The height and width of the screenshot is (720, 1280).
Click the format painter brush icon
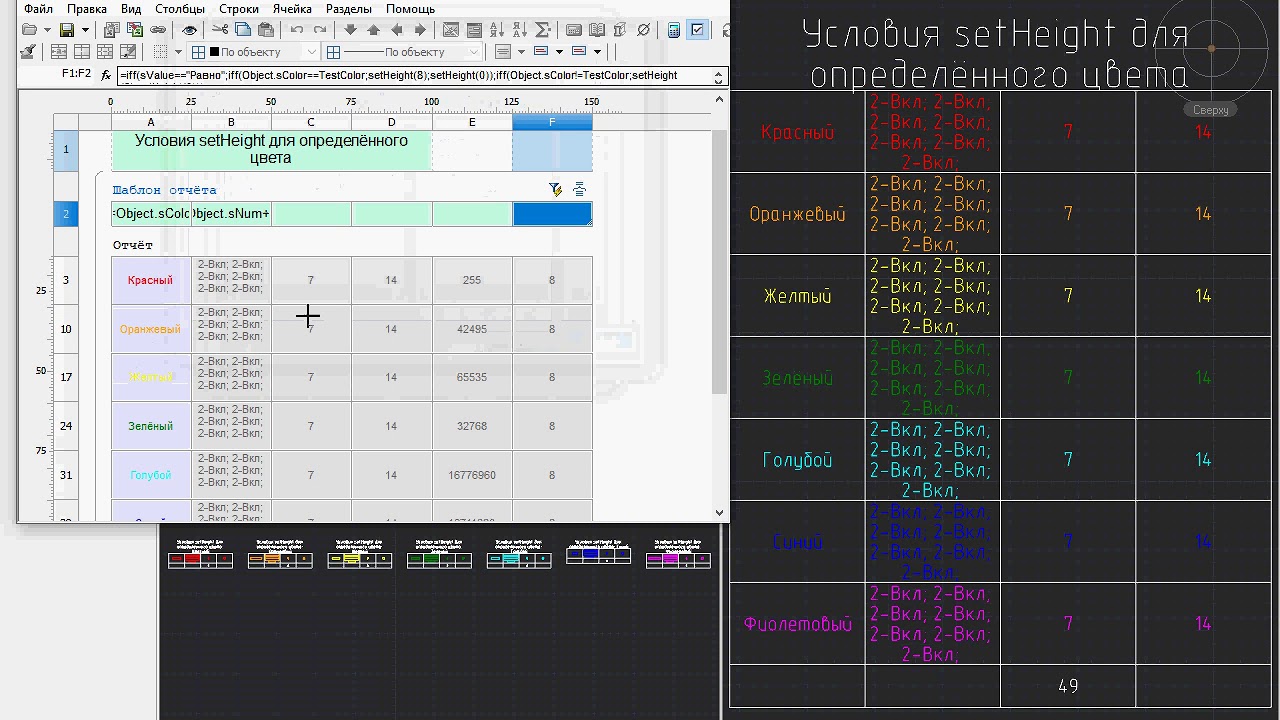[27, 52]
